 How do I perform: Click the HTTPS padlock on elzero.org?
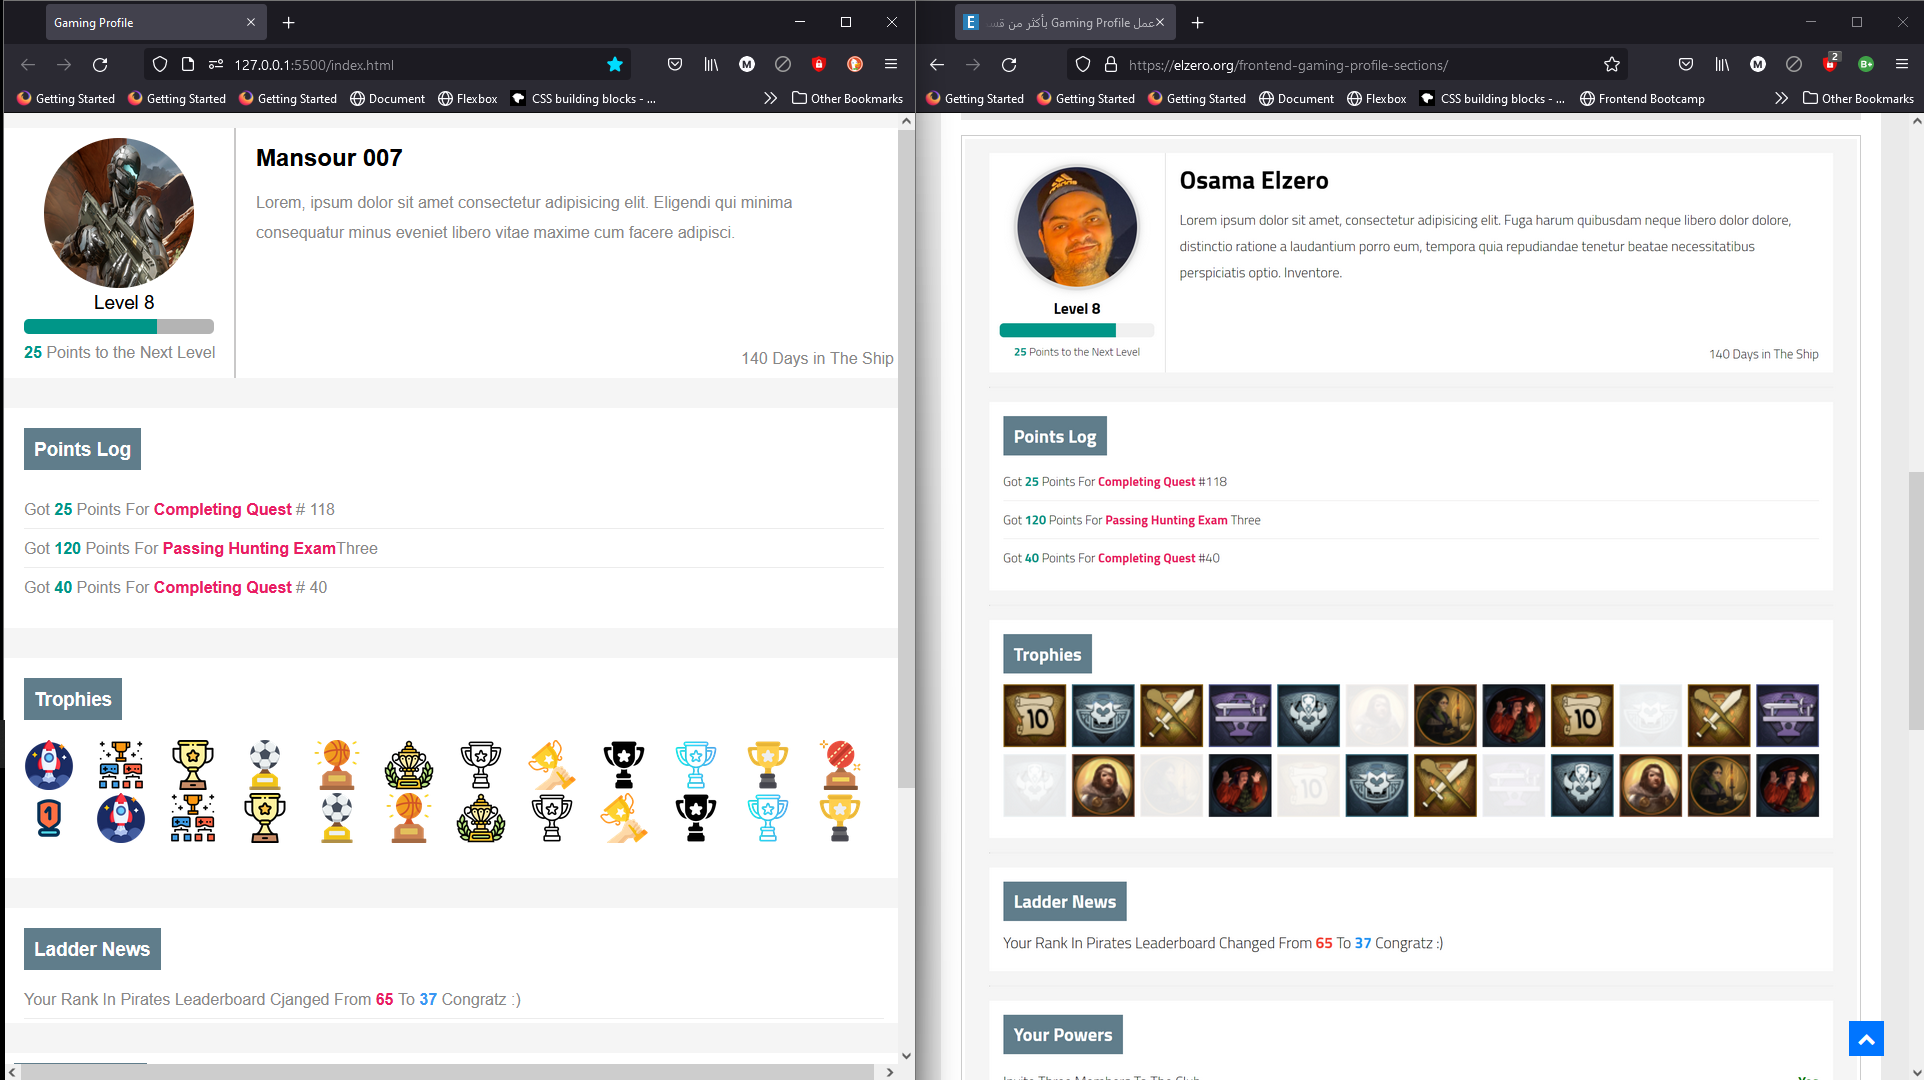(x=1110, y=64)
